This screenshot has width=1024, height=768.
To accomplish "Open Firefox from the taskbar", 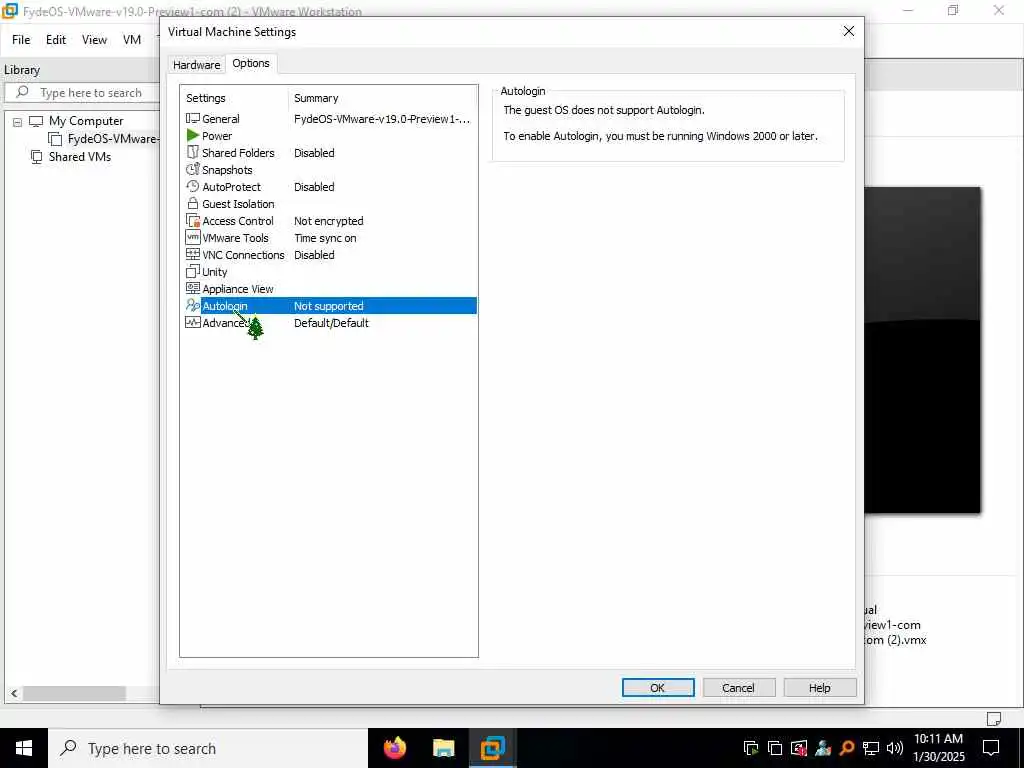I will click(394, 748).
